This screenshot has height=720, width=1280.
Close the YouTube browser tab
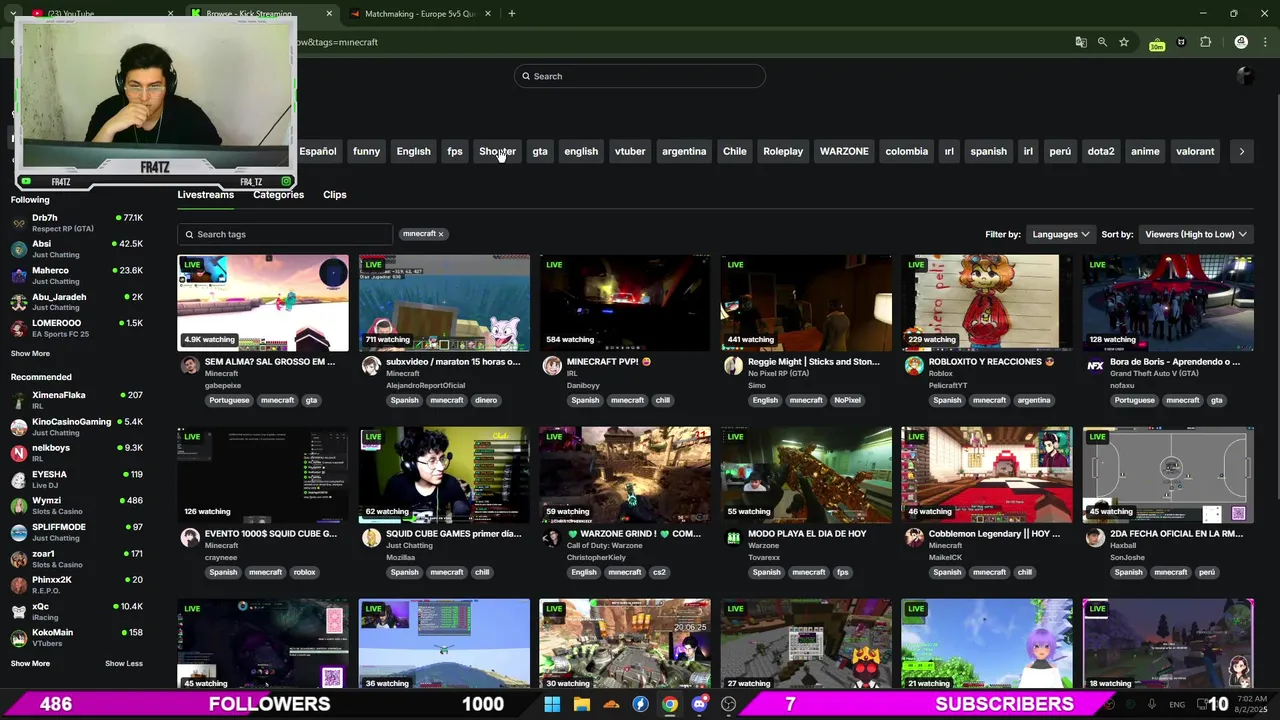click(x=170, y=14)
